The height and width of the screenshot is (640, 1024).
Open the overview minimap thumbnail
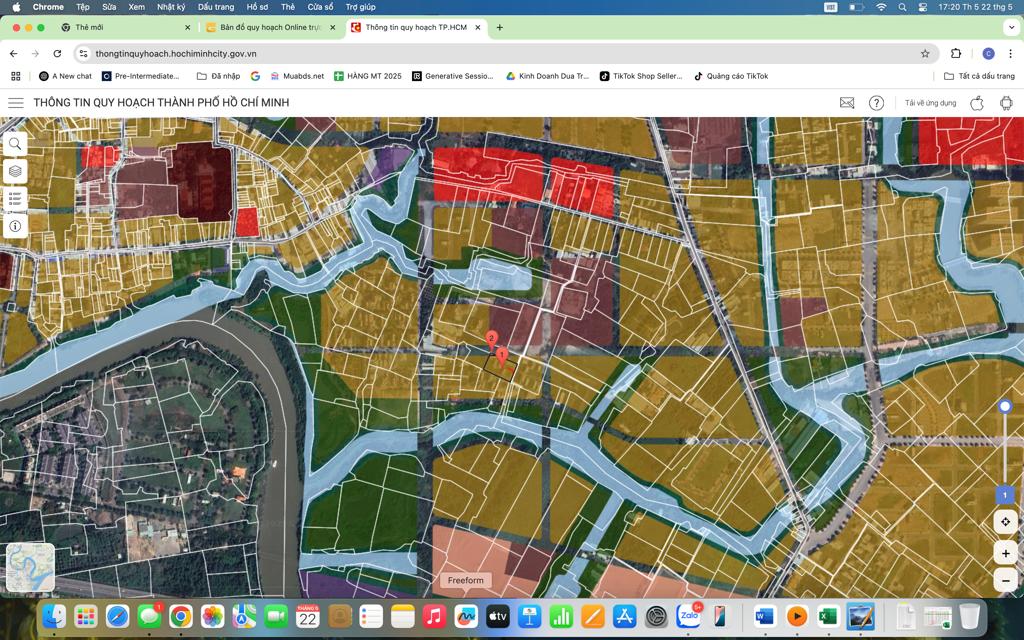click(x=31, y=567)
